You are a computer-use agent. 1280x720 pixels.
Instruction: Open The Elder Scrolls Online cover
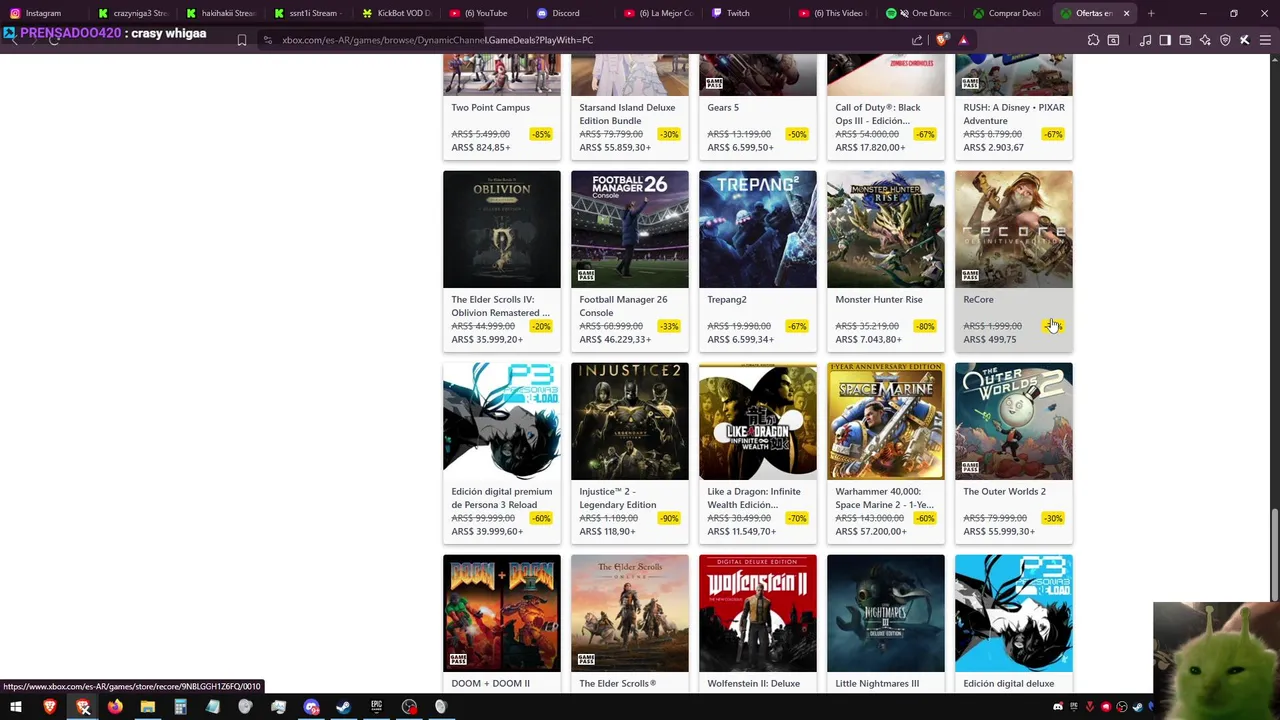click(630, 613)
